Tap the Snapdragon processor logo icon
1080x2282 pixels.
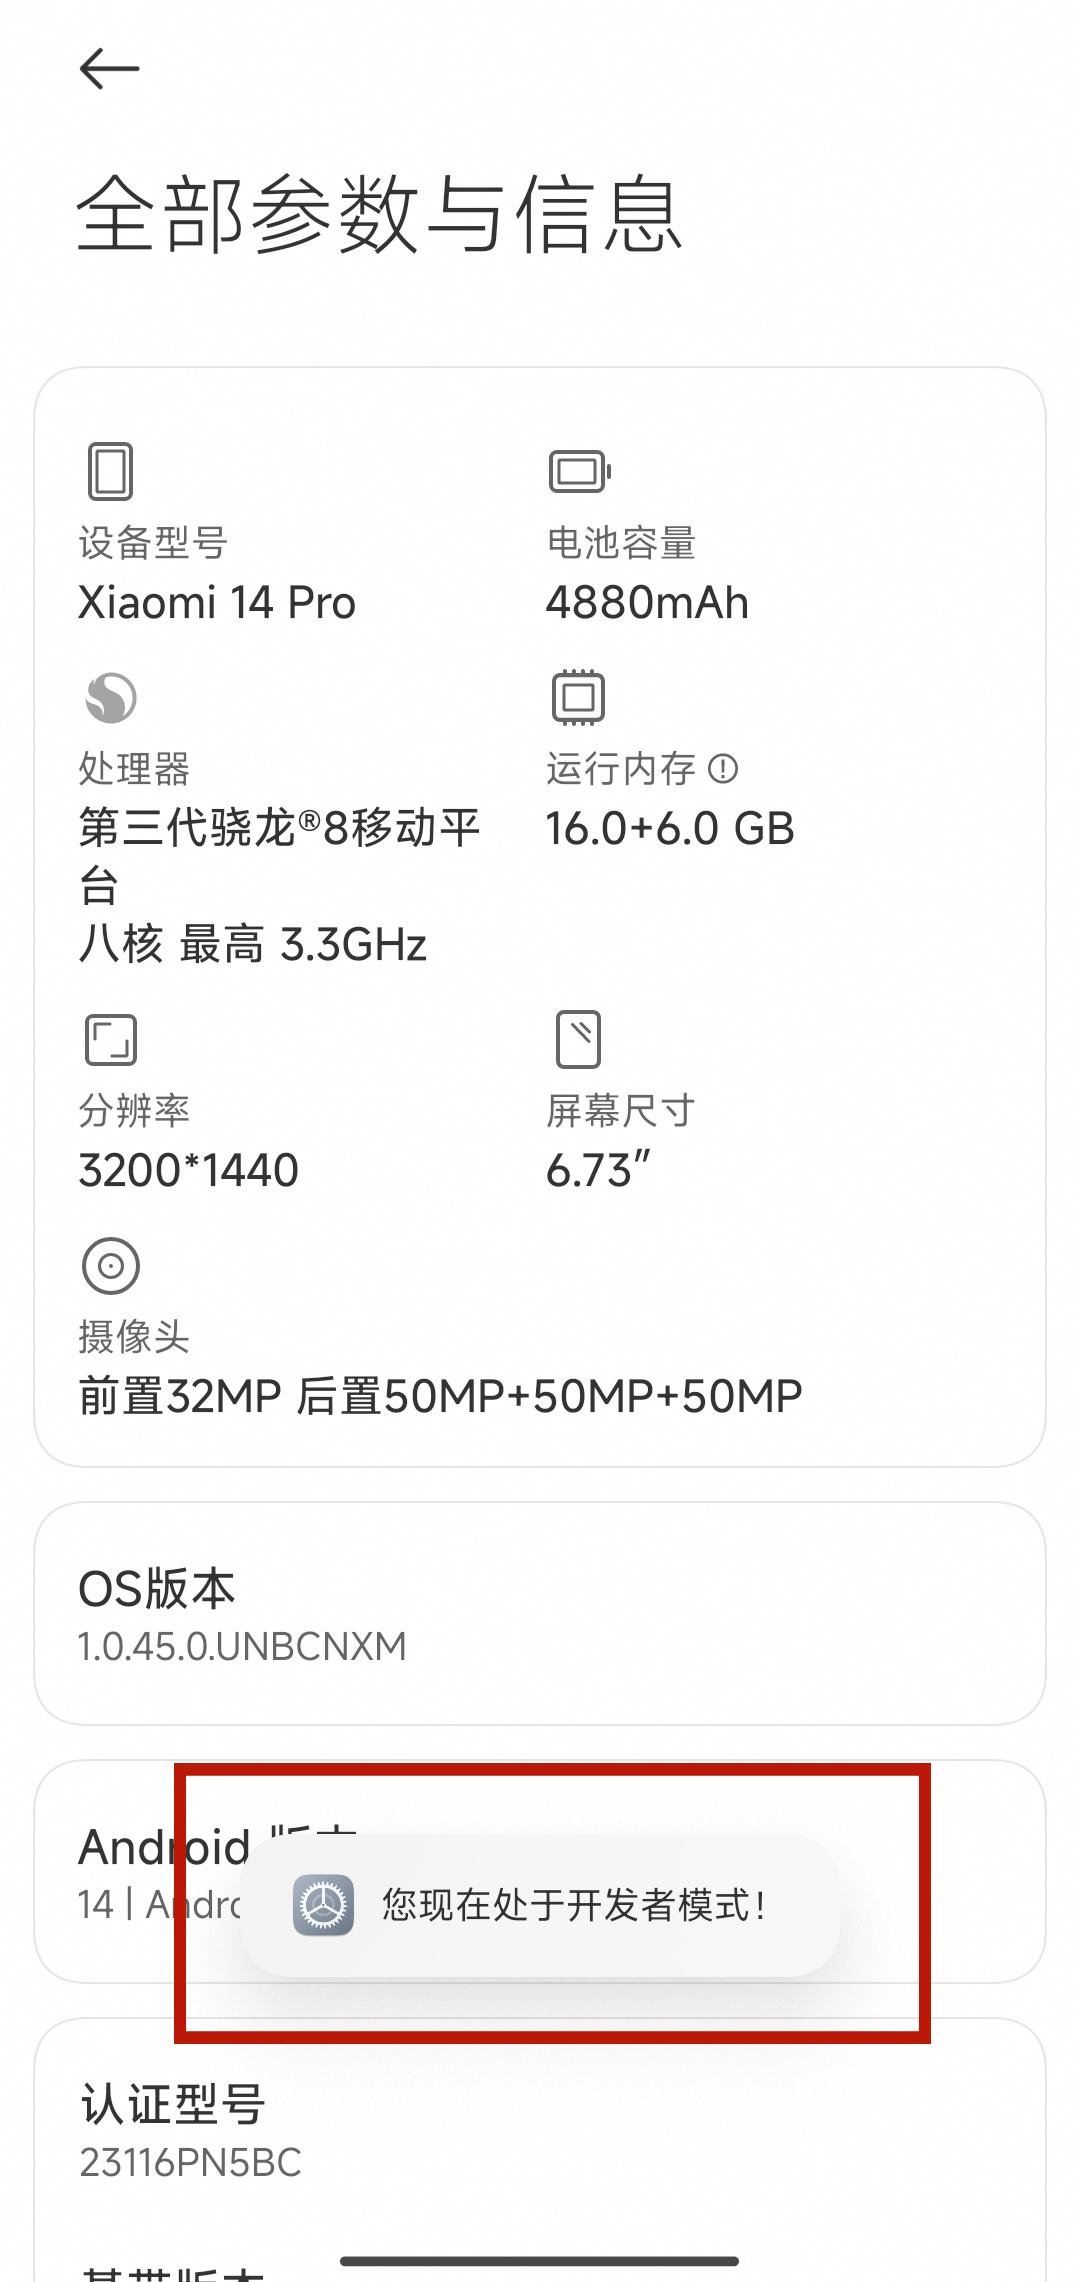[x=110, y=697]
